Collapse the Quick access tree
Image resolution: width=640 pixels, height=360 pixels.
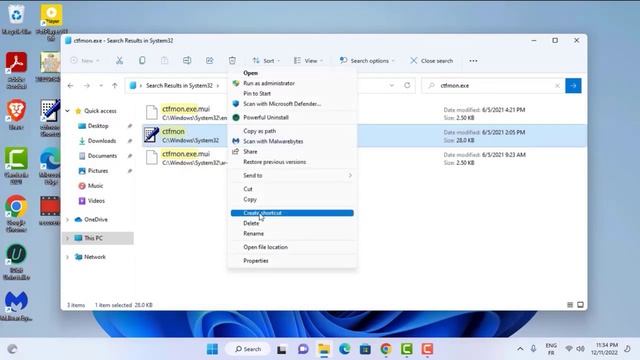[x=67, y=111]
